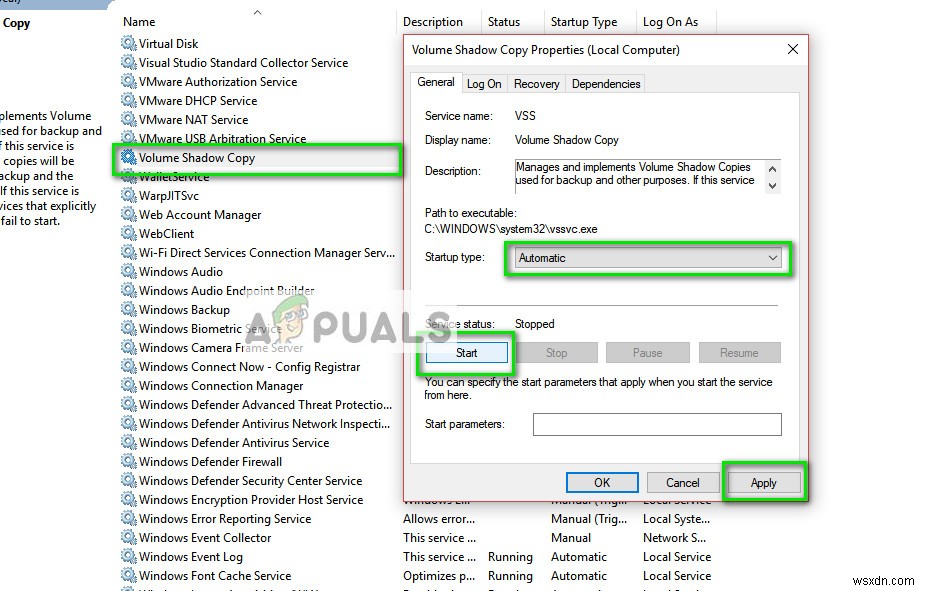Select the WalletService row in the list
Viewport: 926px width, 591px height.
pyautogui.click(x=260, y=177)
